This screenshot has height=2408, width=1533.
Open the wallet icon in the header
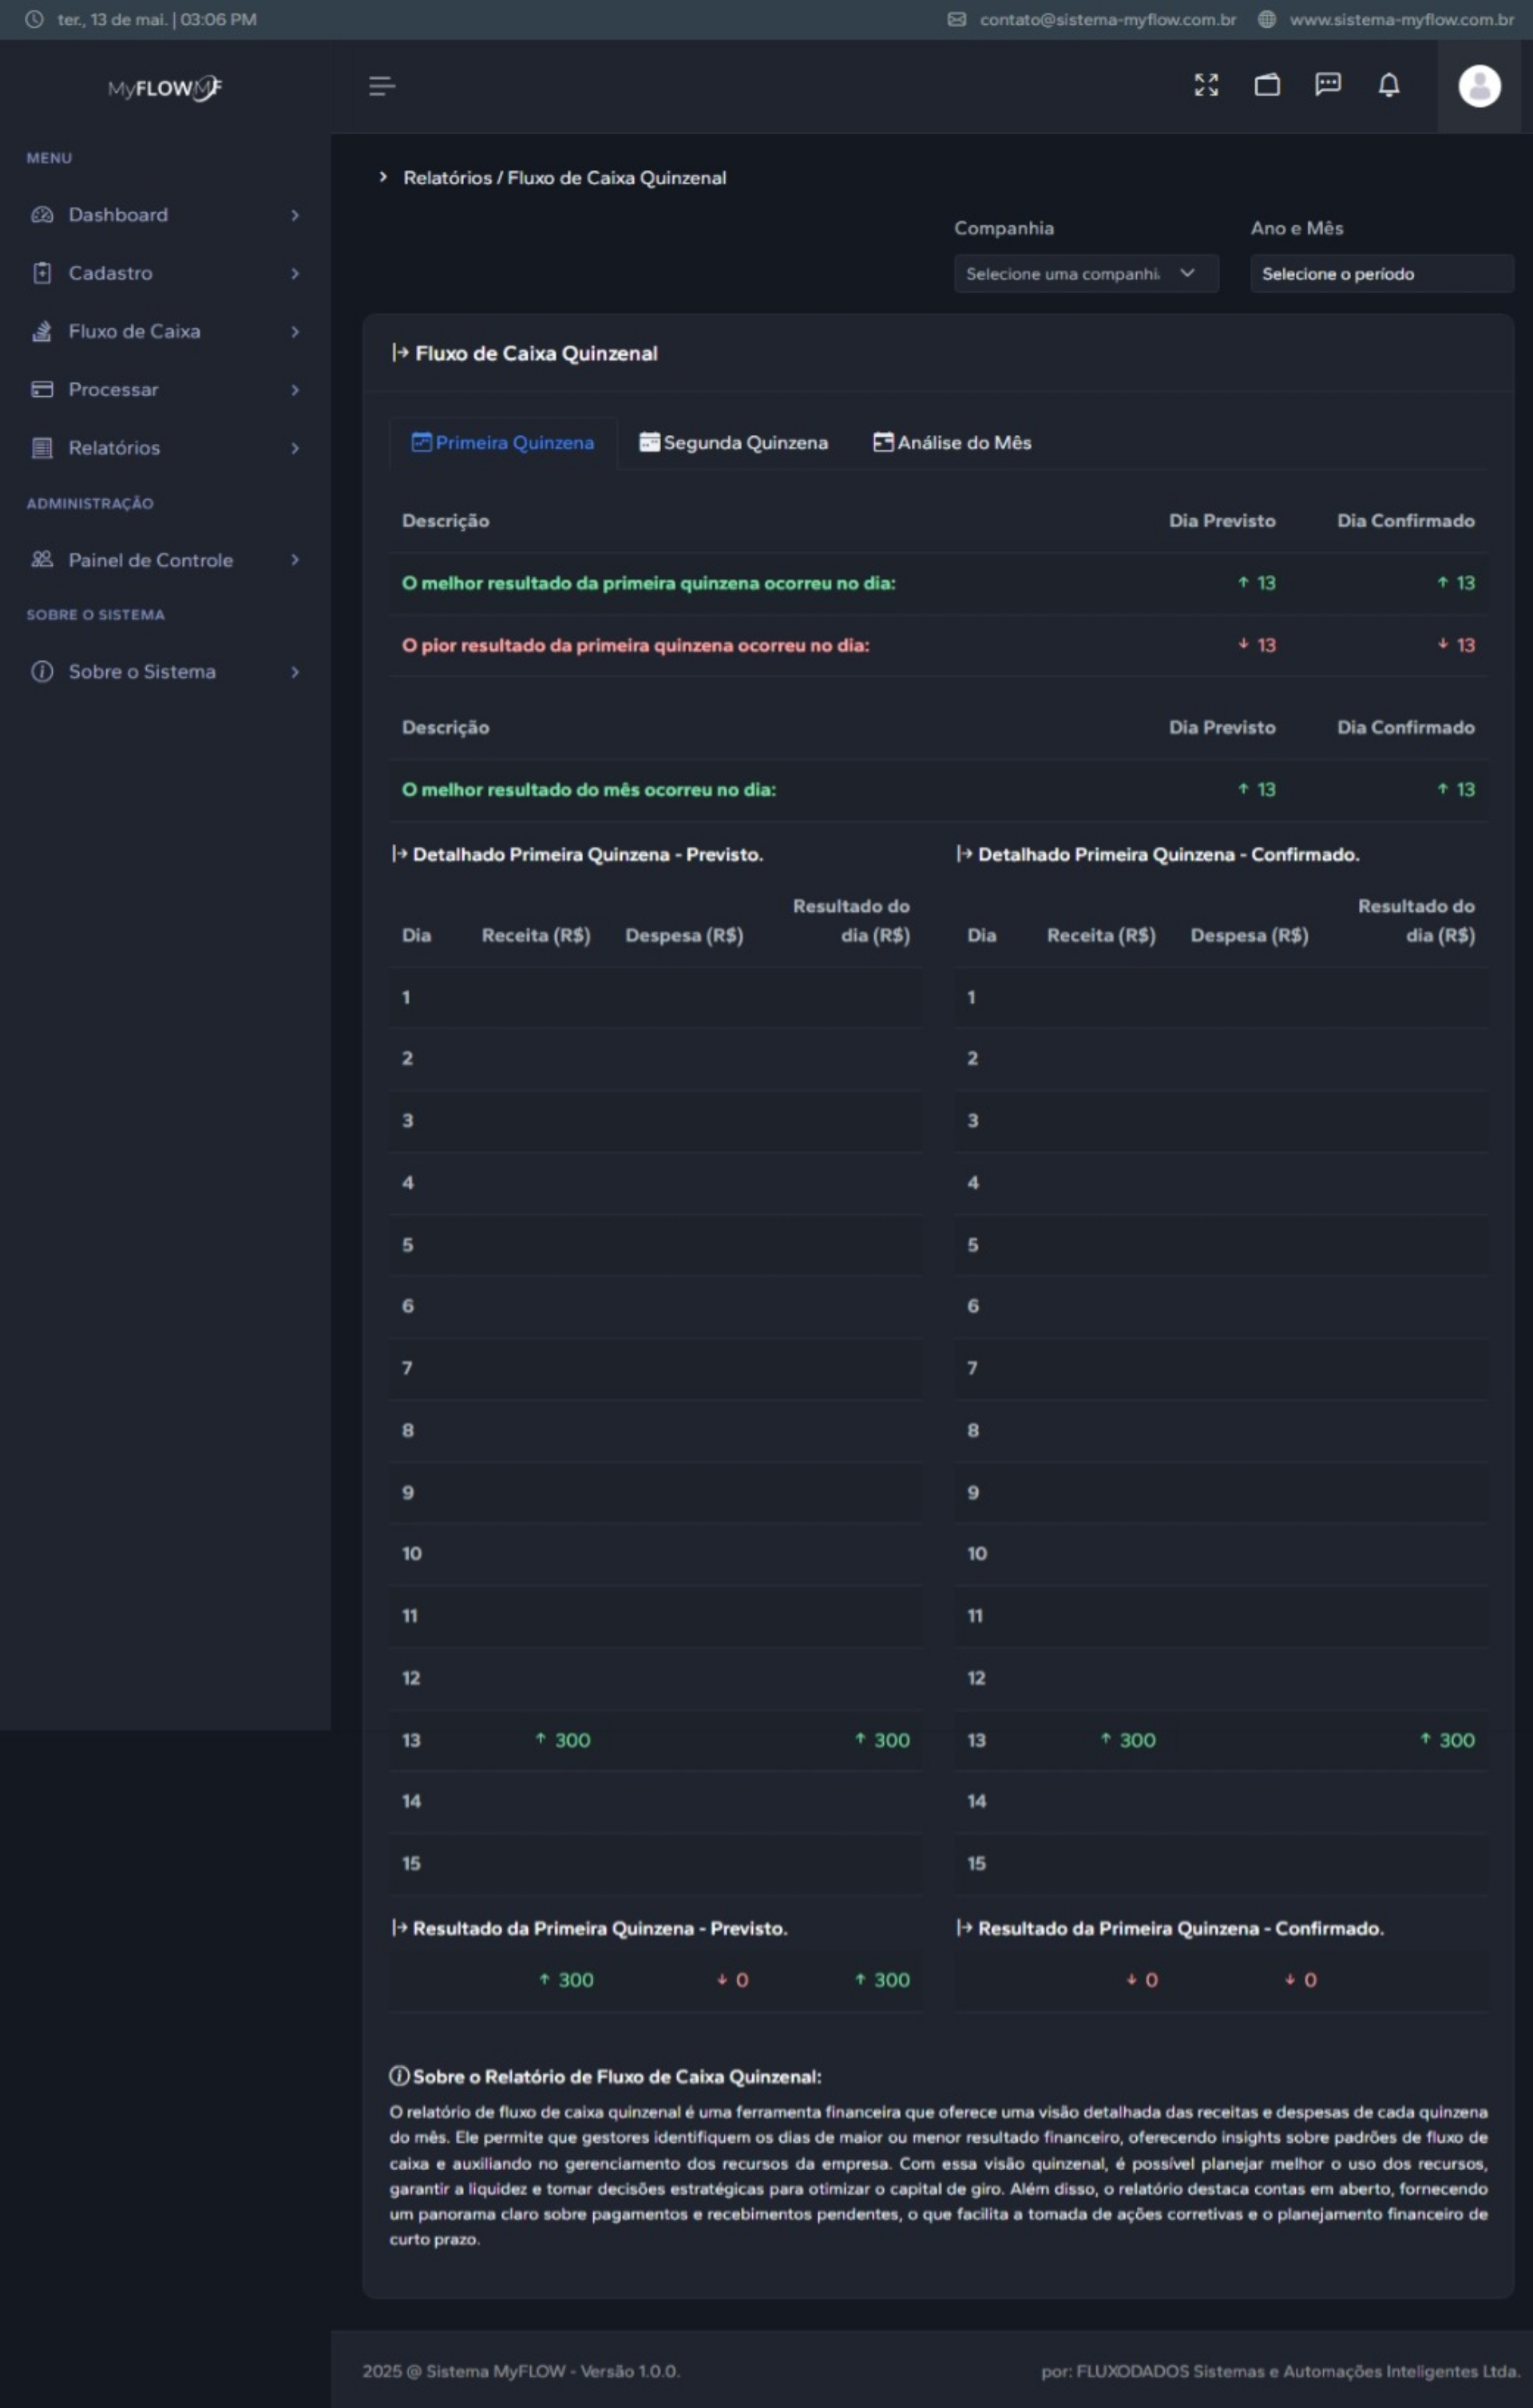(x=1267, y=85)
